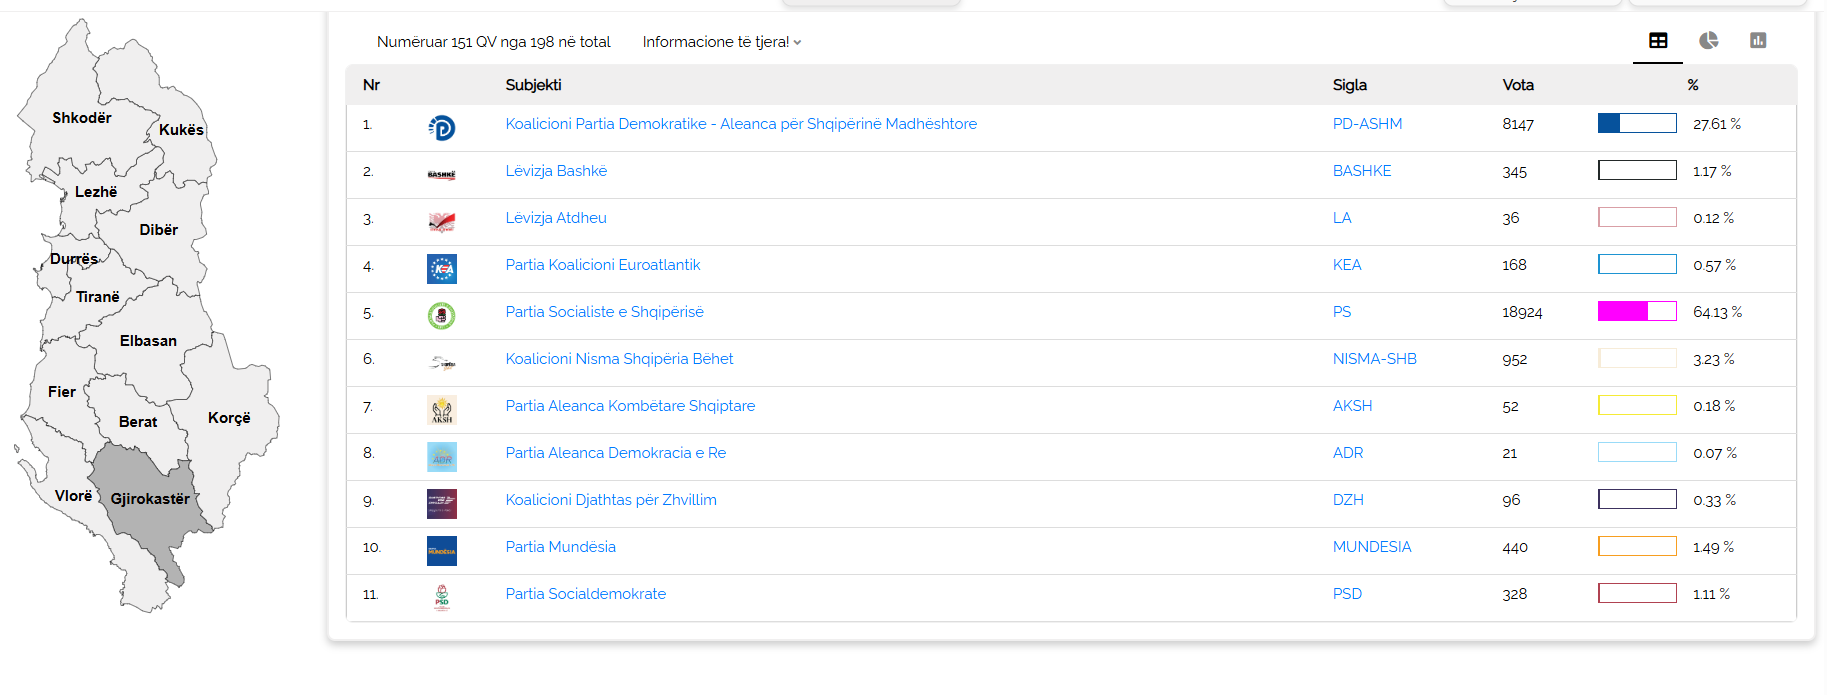Viewport: 1827px width, 695px height.
Task: Open Partia Socialiste e Shqipërisë link
Action: click(604, 312)
